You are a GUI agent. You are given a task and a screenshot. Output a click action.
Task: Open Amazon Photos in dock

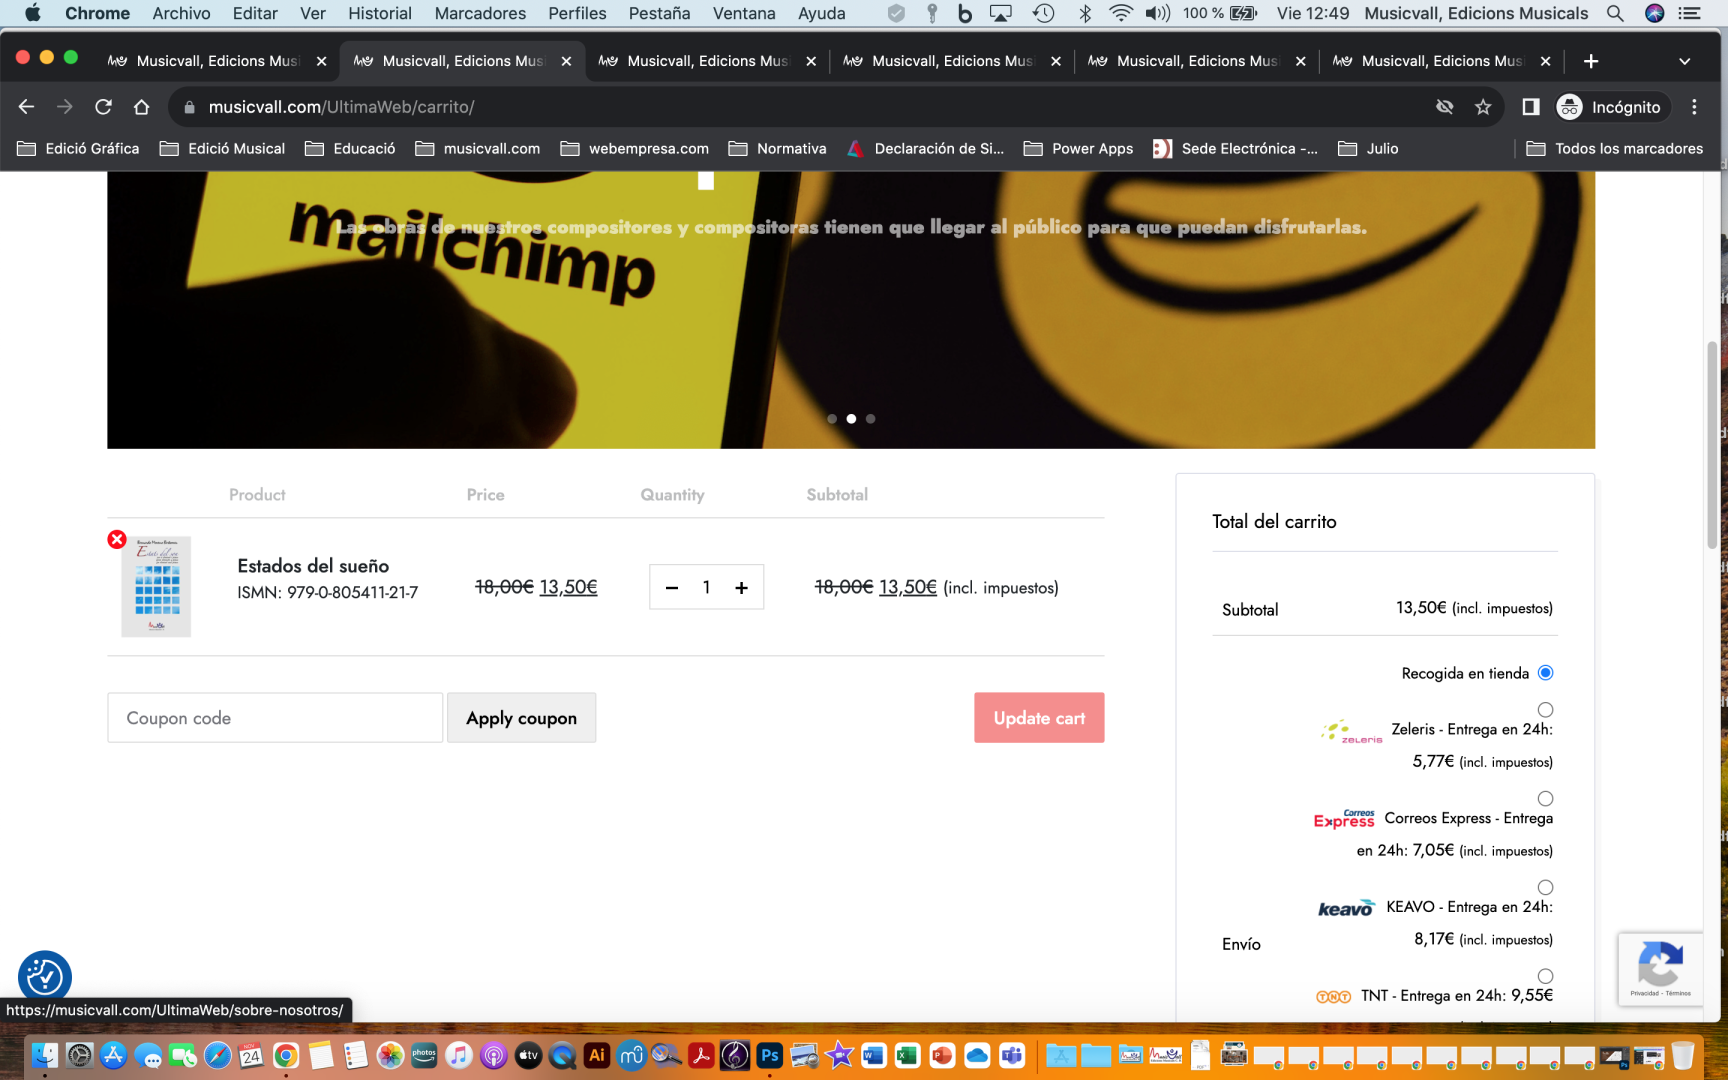[x=424, y=1055]
